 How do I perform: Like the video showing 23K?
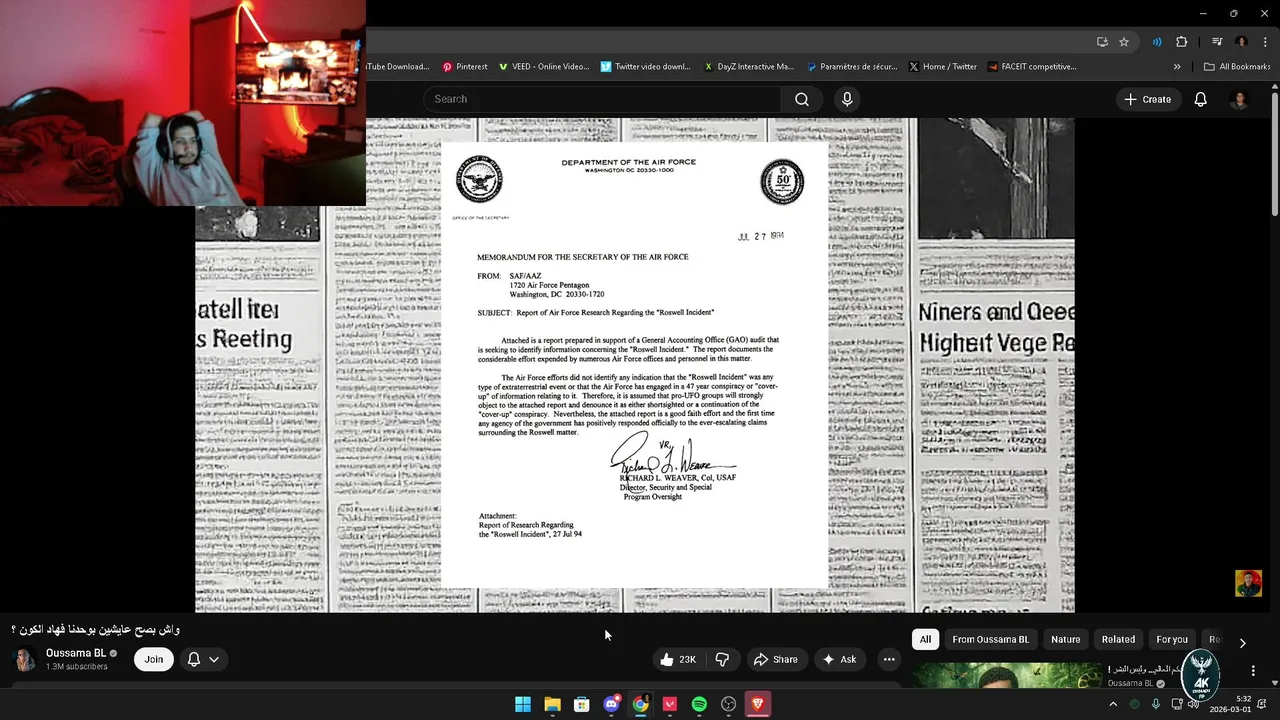click(x=678, y=659)
